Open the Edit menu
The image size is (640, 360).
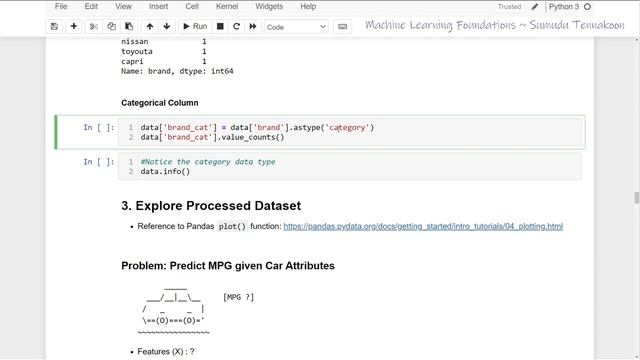tap(91, 7)
